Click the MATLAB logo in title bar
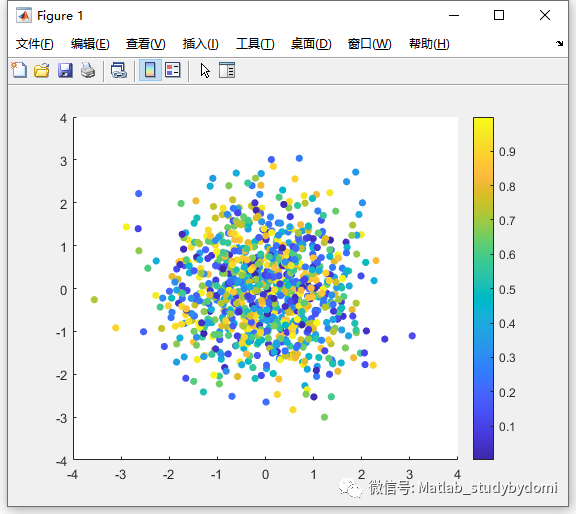Screen dimensions: 576x514 (24, 15)
